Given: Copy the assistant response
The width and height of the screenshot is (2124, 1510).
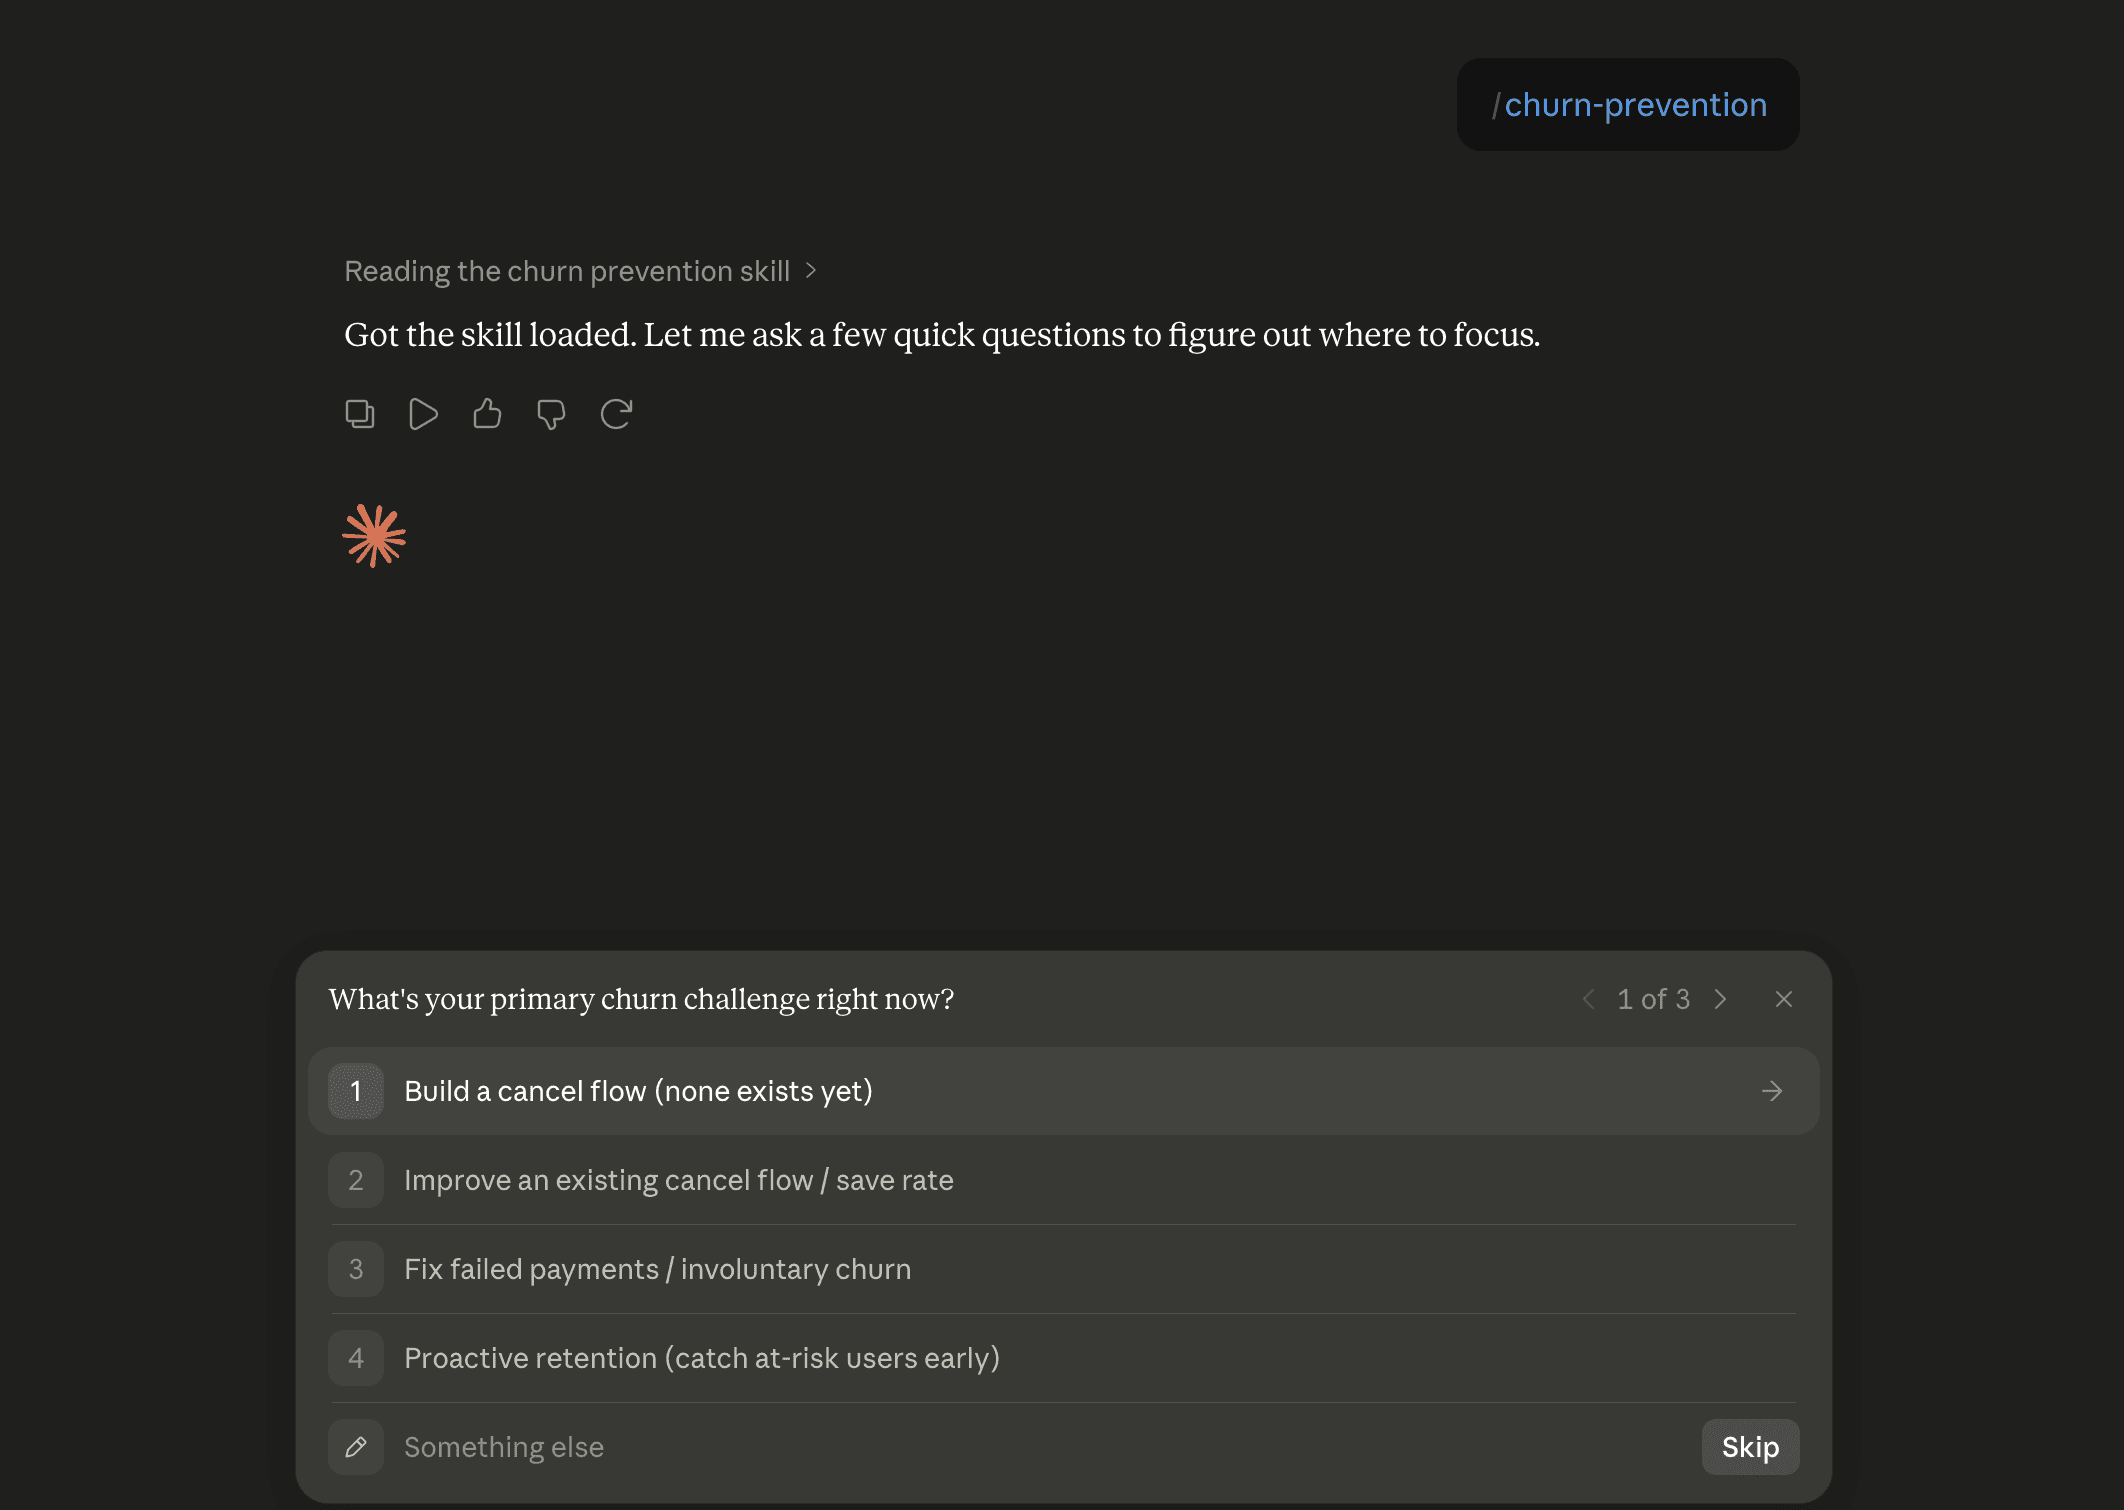Looking at the screenshot, I should point(360,414).
